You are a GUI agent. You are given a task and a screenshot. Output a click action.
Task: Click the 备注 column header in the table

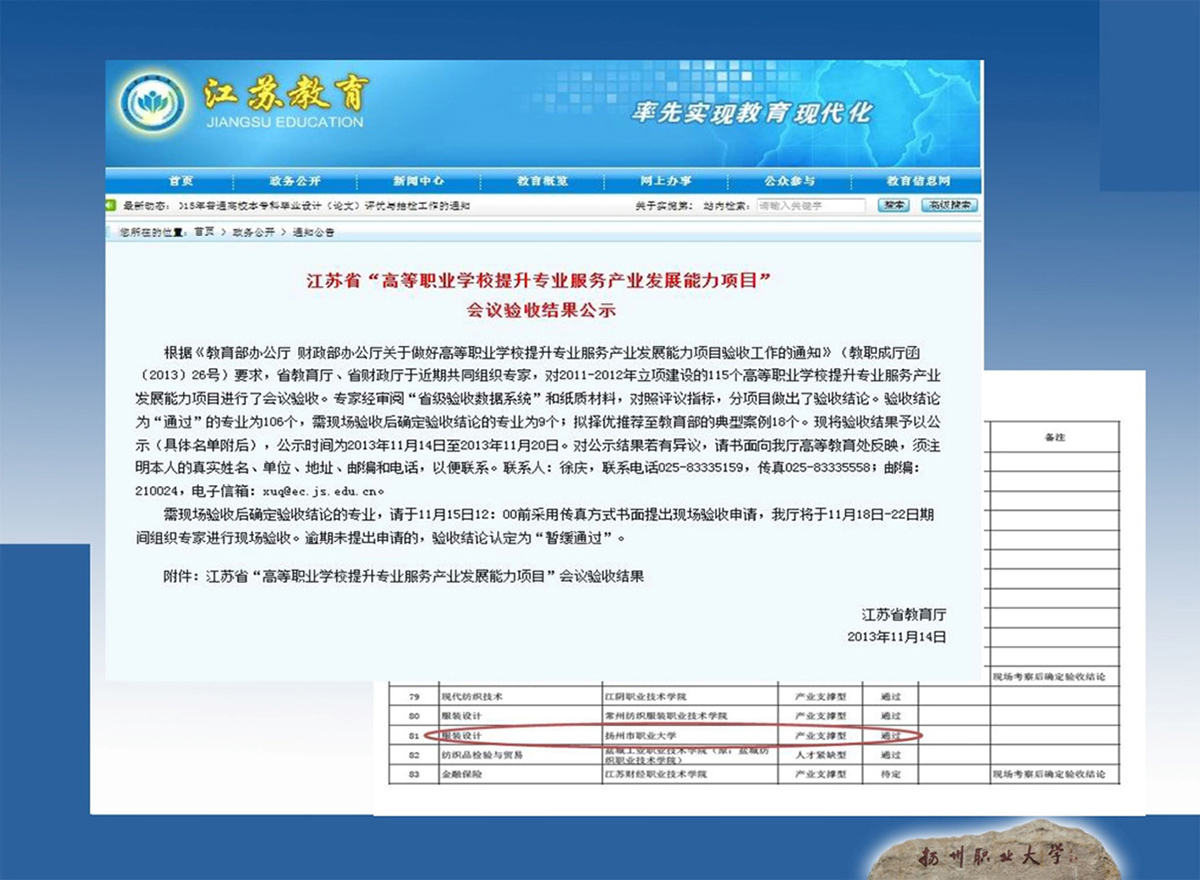coord(1054,437)
